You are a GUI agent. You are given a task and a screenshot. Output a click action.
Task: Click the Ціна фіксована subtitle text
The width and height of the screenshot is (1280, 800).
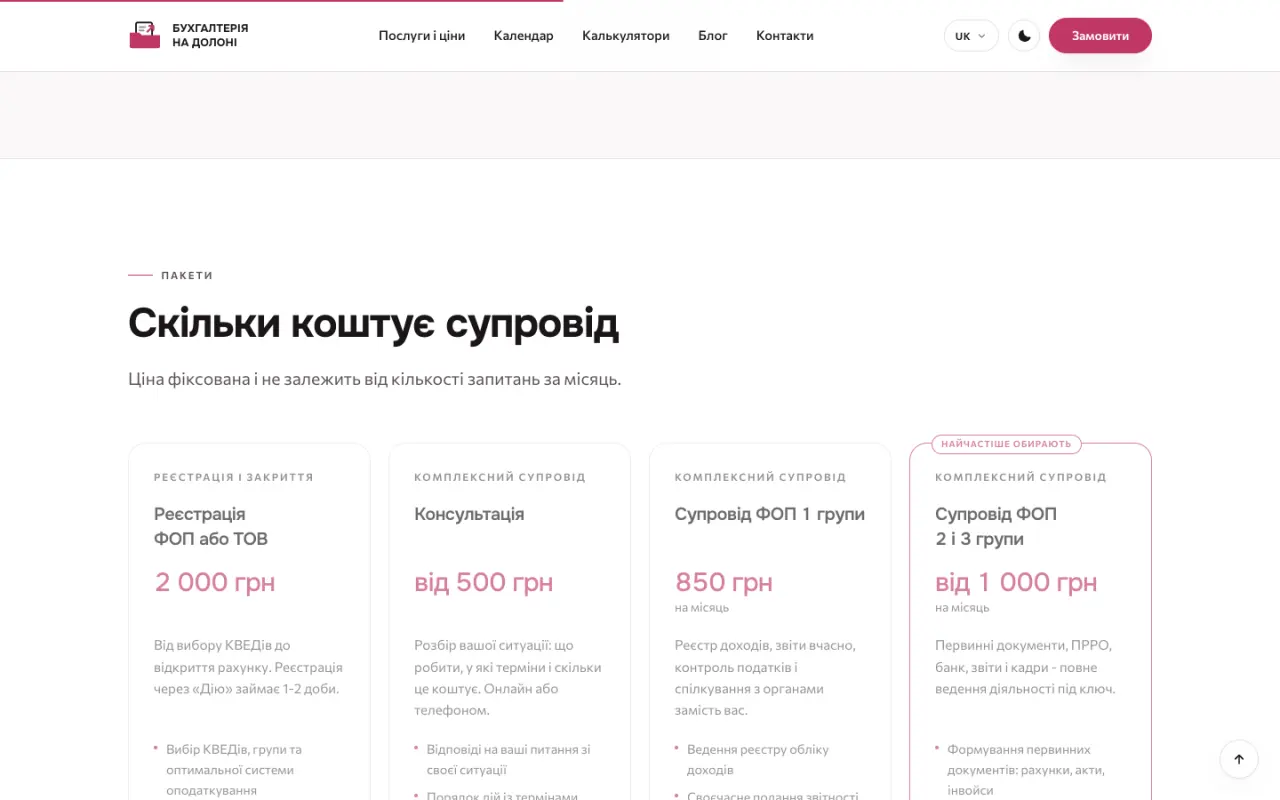click(x=375, y=379)
